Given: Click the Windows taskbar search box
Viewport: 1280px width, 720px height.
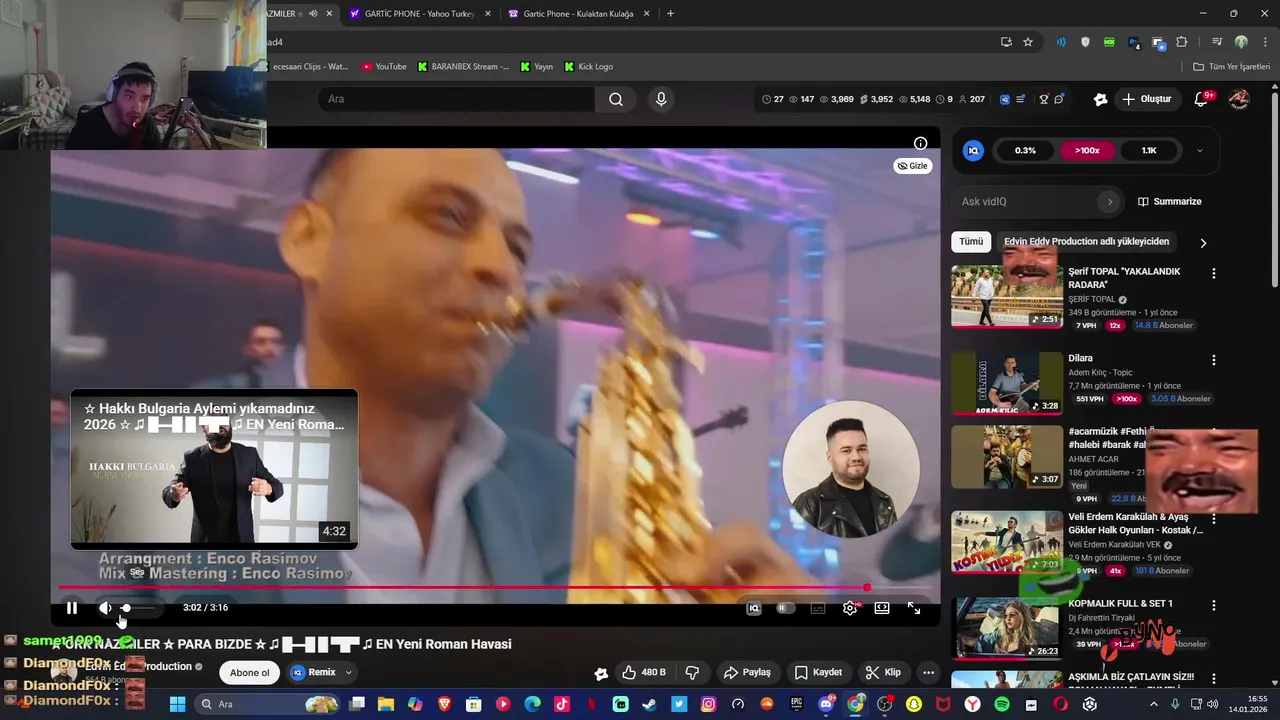Looking at the screenshot, I should pyautogui.click(x=268, y=704).
